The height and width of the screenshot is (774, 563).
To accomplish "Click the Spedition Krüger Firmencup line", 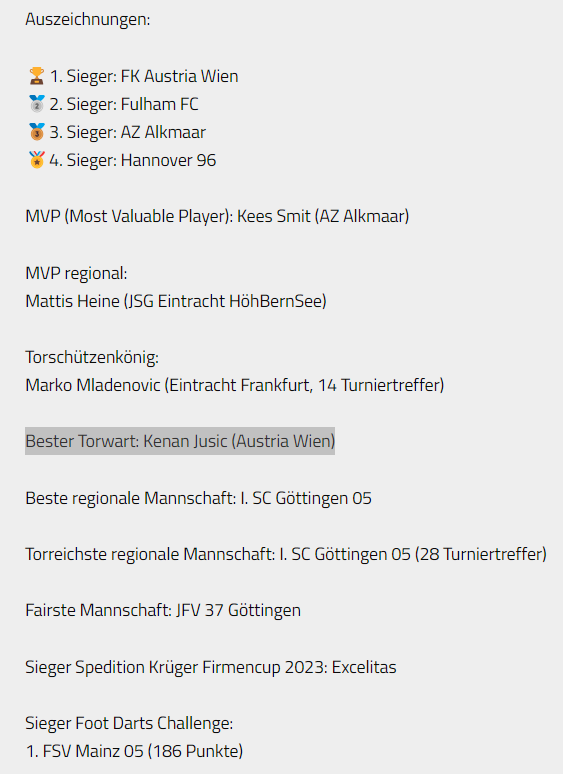I will pos(211,667).
